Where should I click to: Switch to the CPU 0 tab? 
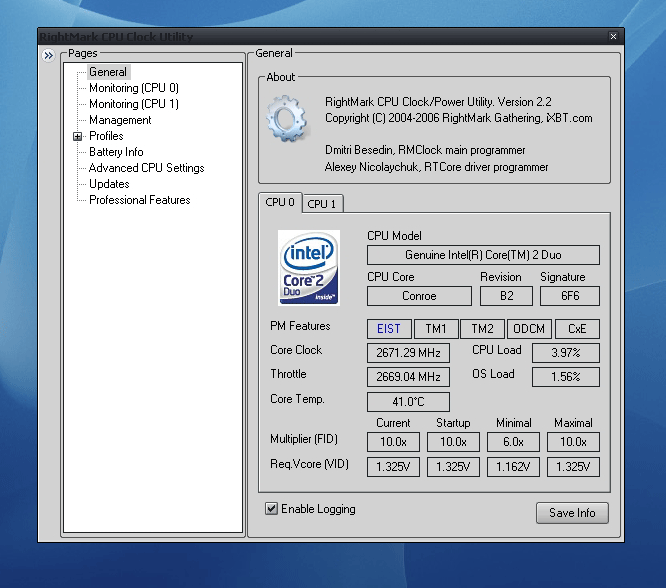[x=280, y=202]
